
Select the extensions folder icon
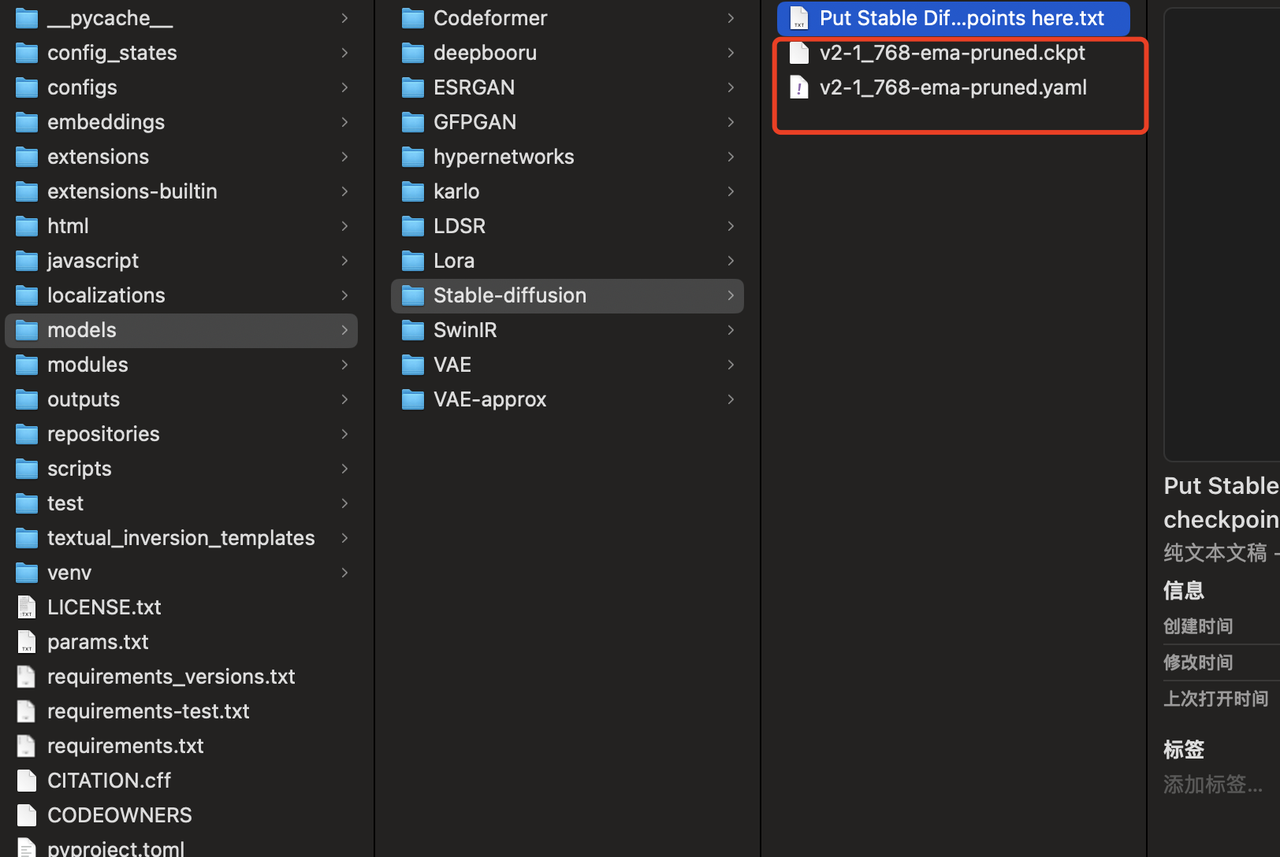(x=27, y=157)
